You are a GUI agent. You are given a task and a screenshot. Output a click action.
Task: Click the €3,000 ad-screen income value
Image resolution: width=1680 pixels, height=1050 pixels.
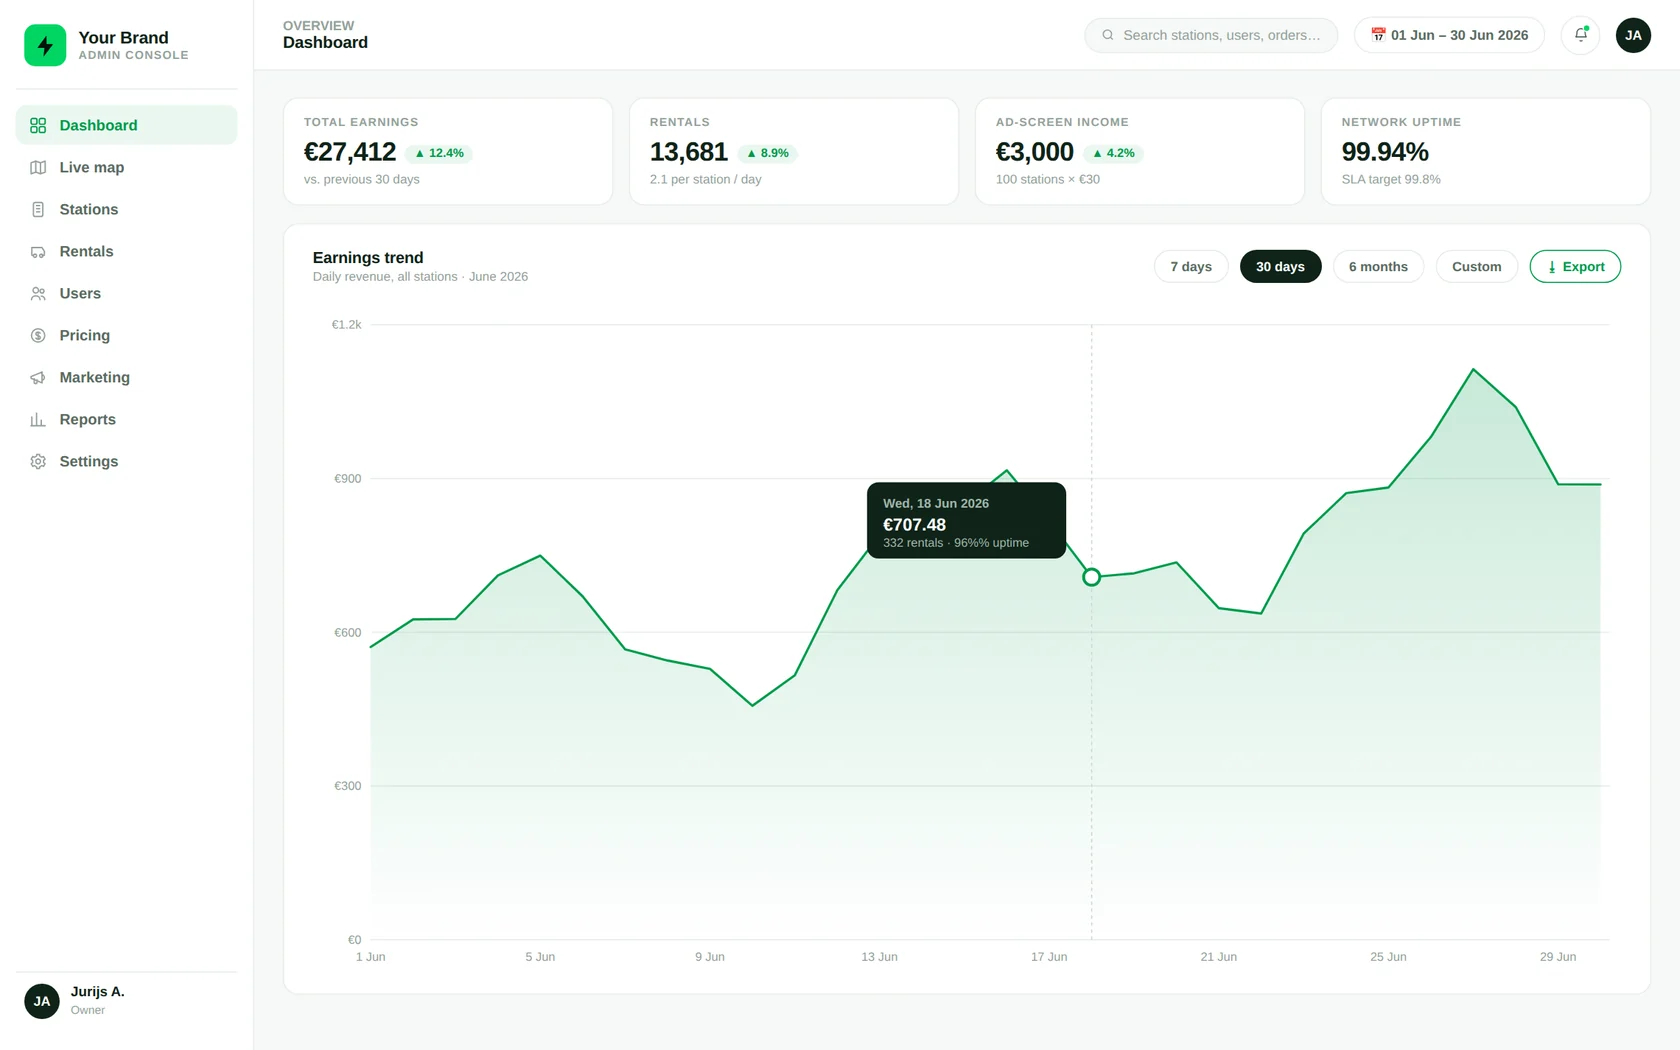pyautogui.click(x=1034, y=152)
